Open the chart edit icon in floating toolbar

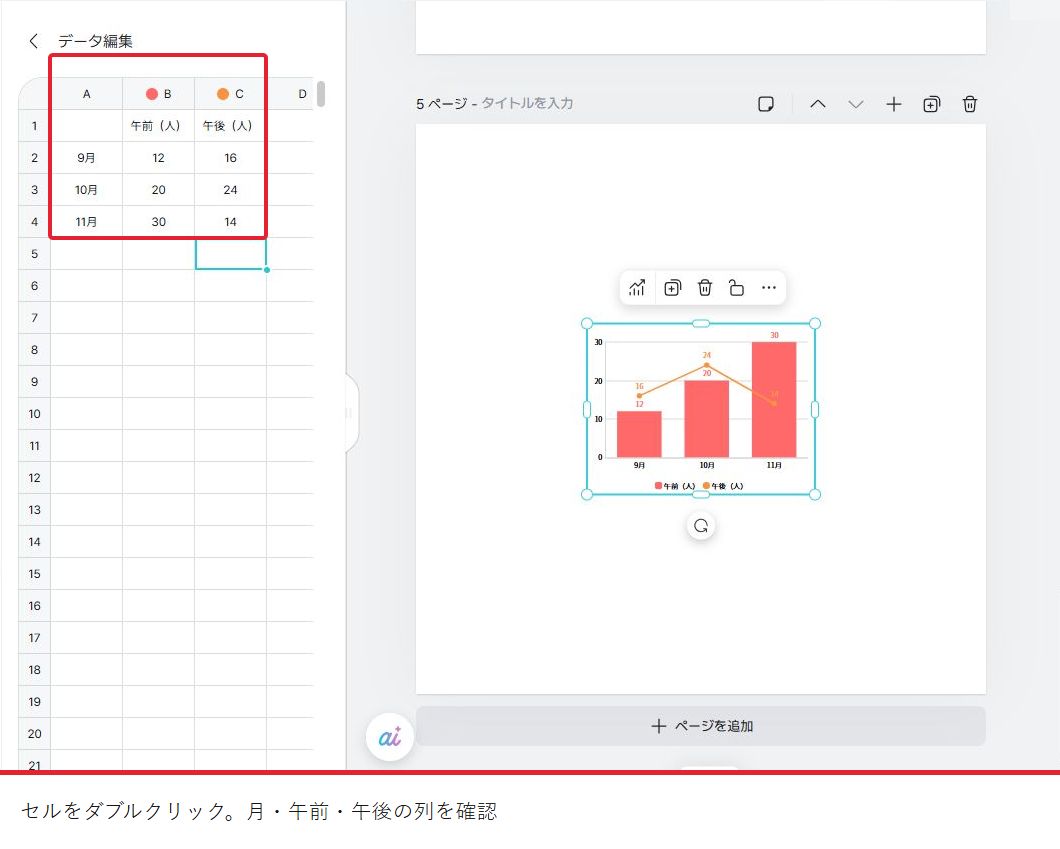click(637, 288)
